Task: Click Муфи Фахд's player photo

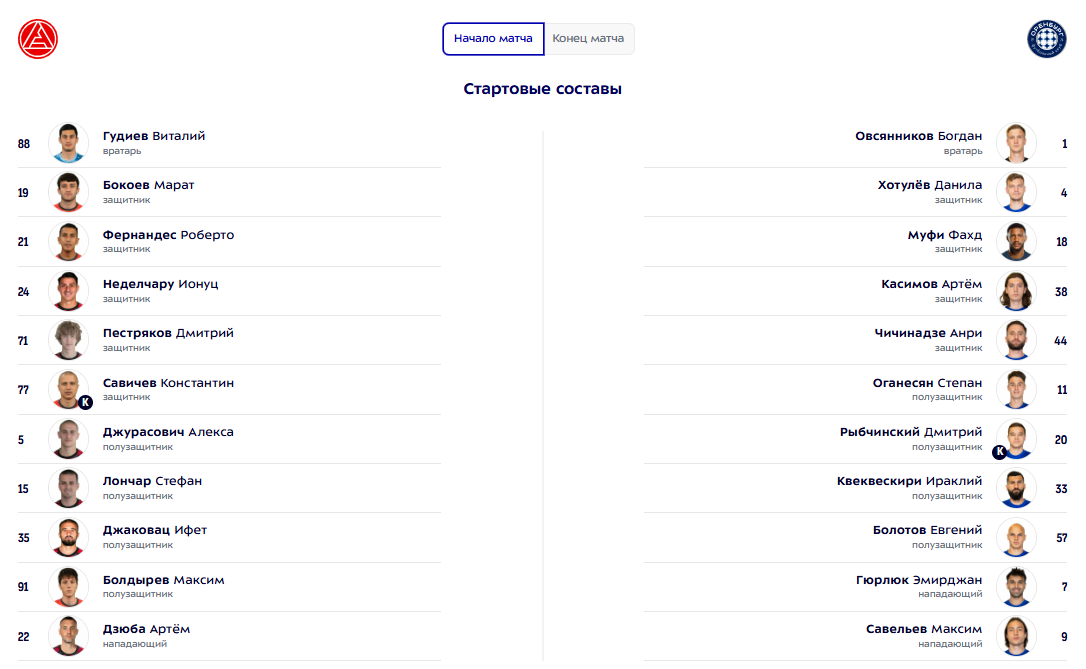Action: tap(1016, 242)
